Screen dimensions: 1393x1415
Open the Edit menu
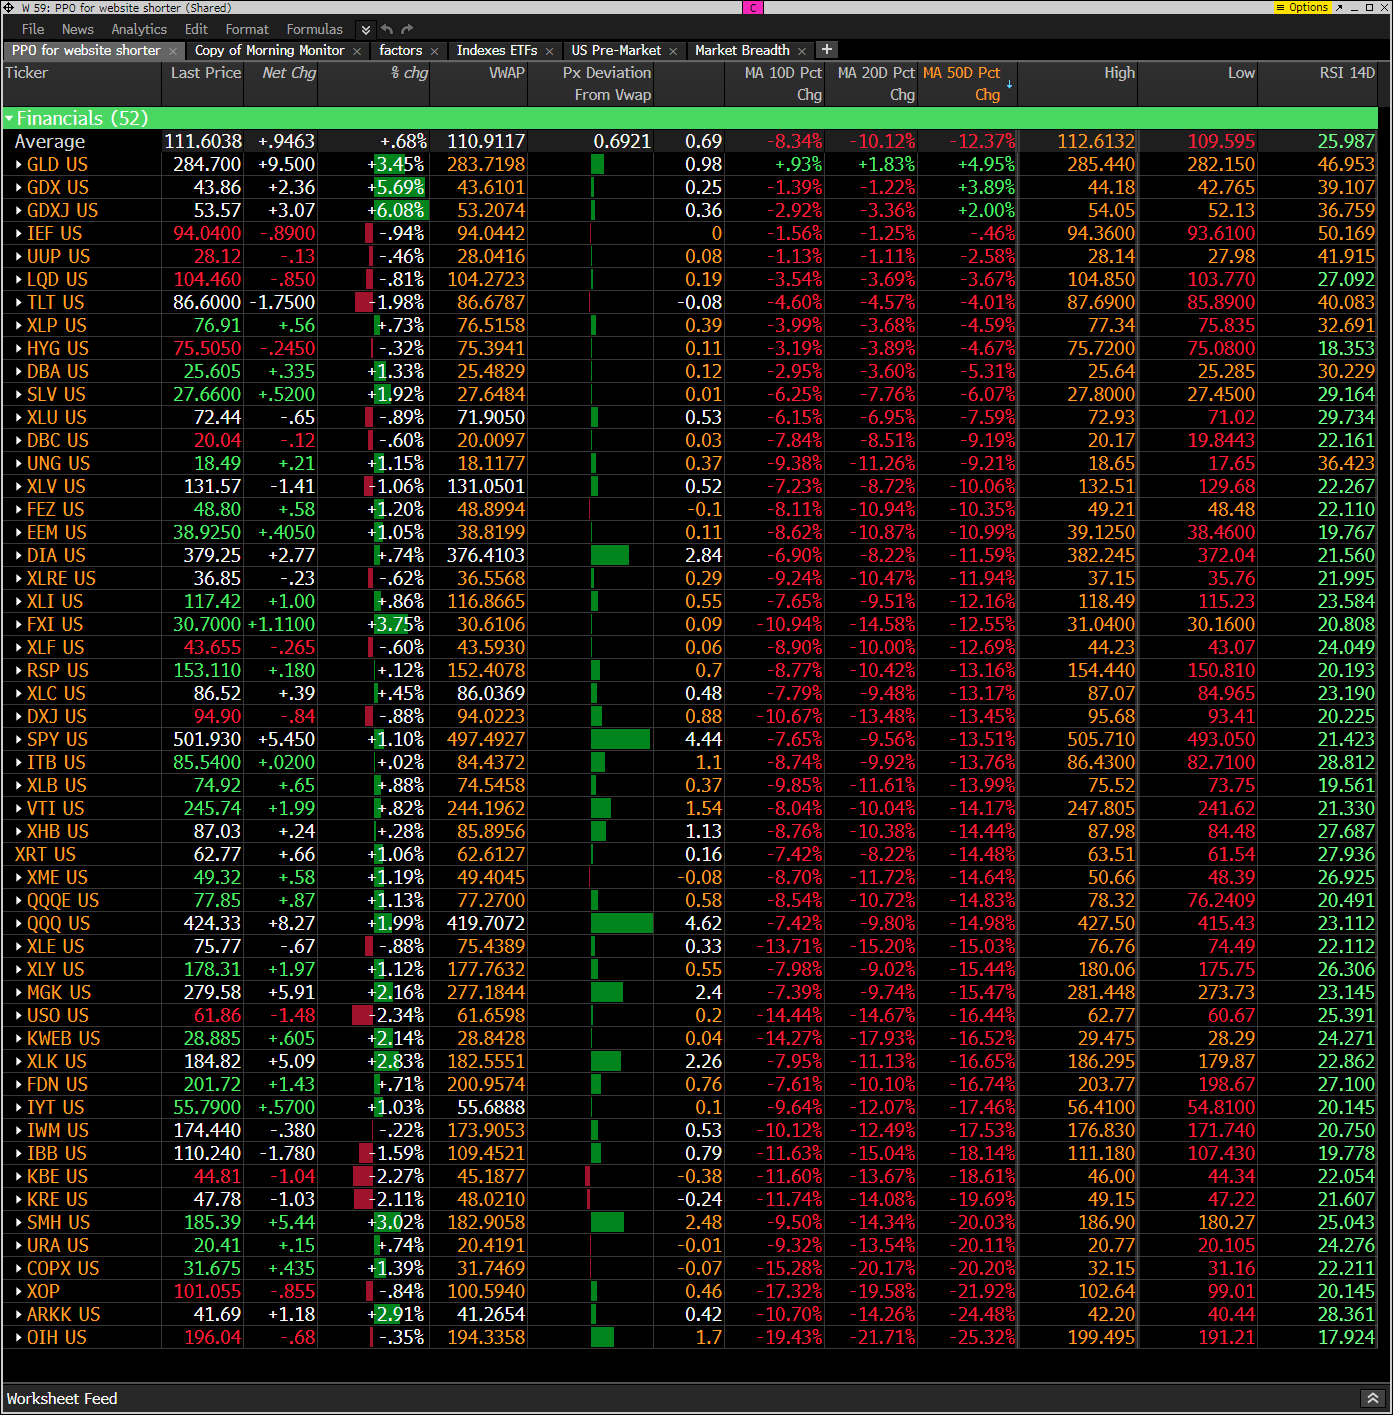coord(196,29)
